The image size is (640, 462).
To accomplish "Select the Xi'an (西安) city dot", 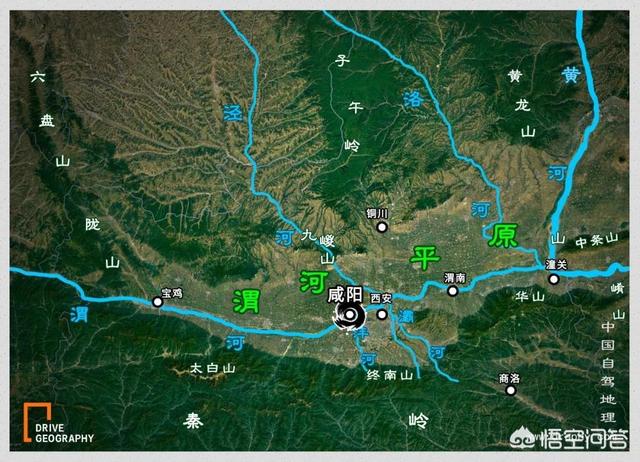I will click(x=382, y=314).
